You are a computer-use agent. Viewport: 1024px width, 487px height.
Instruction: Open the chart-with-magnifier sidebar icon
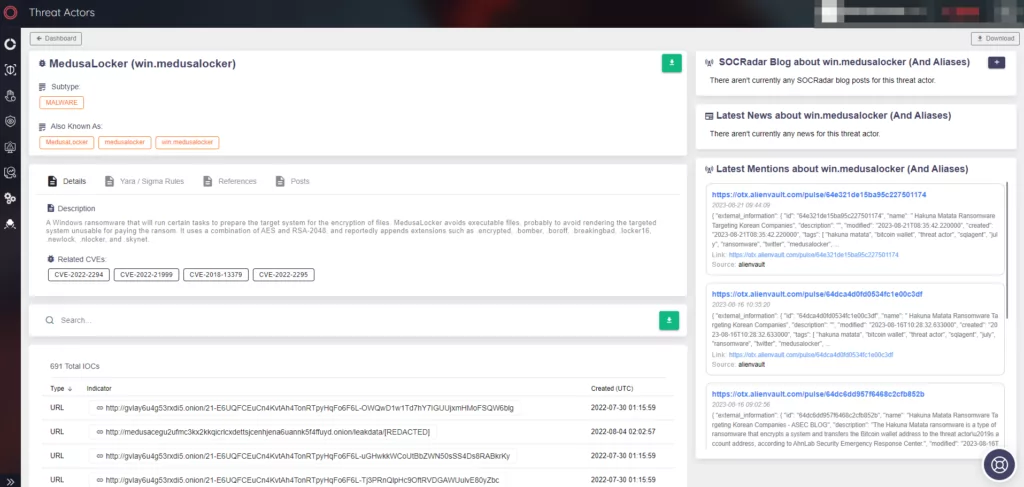[x=10, y=172]
